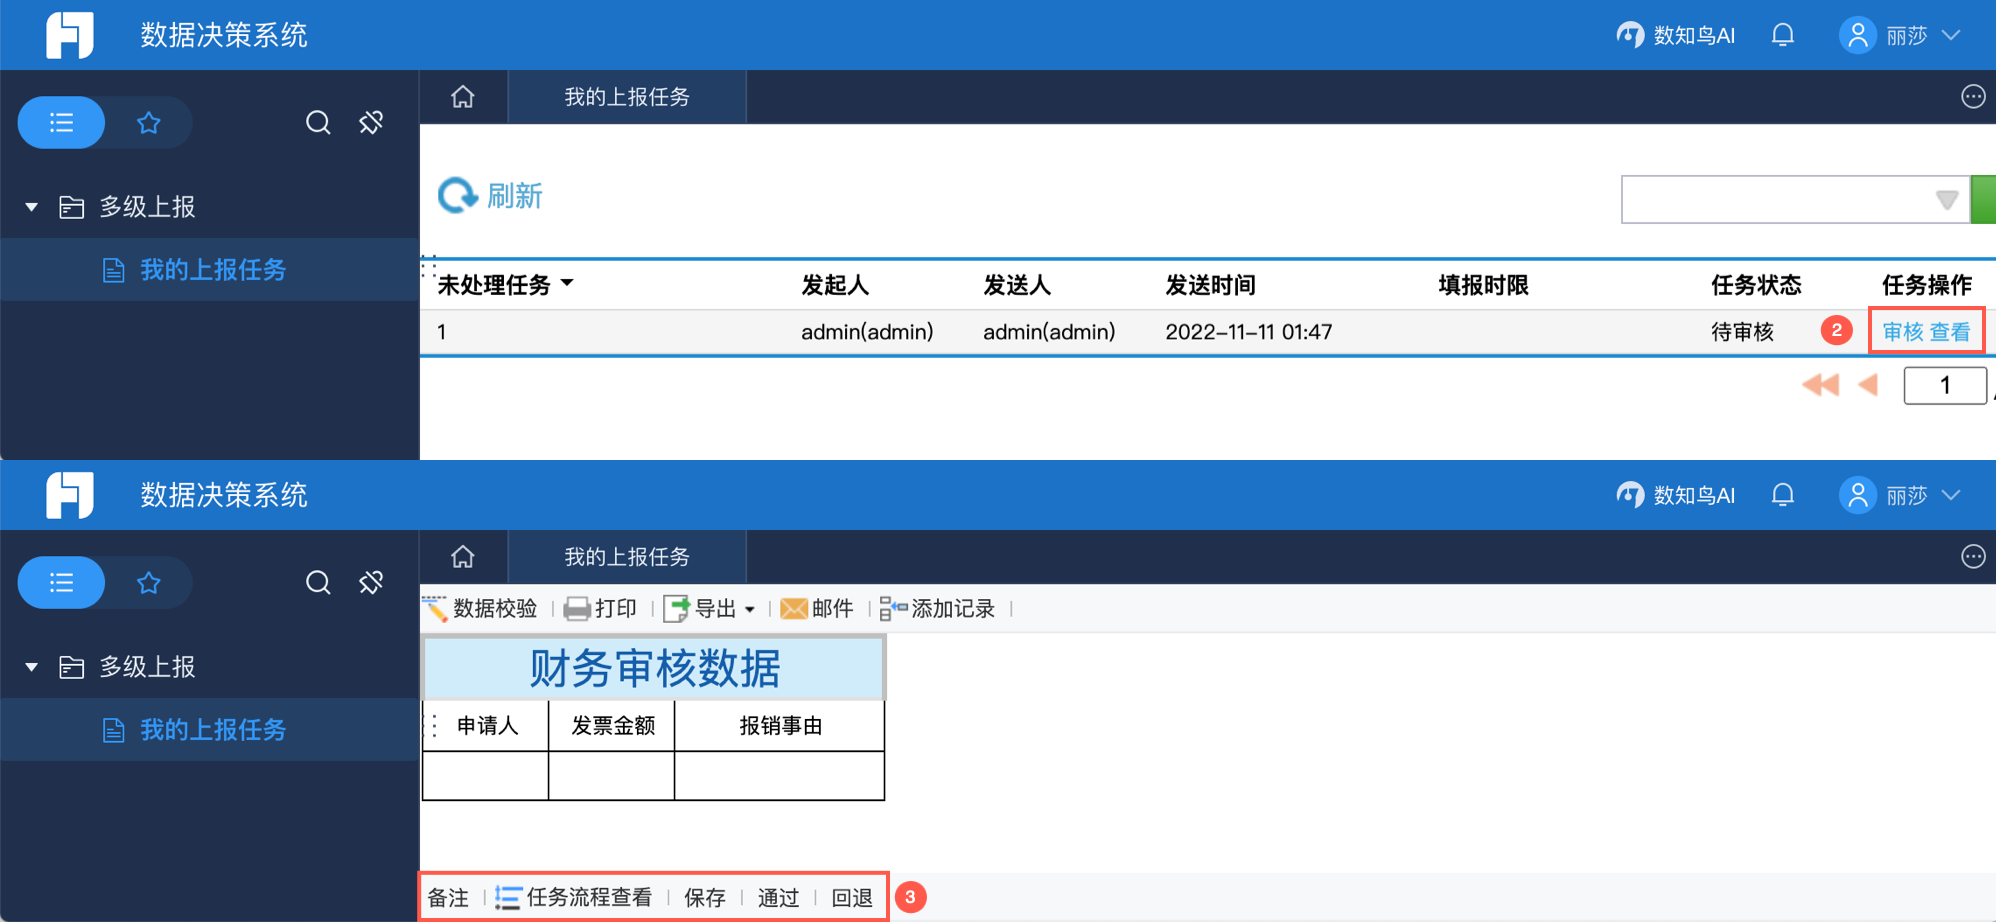Open notifications bell in top header

(1783, 35)
